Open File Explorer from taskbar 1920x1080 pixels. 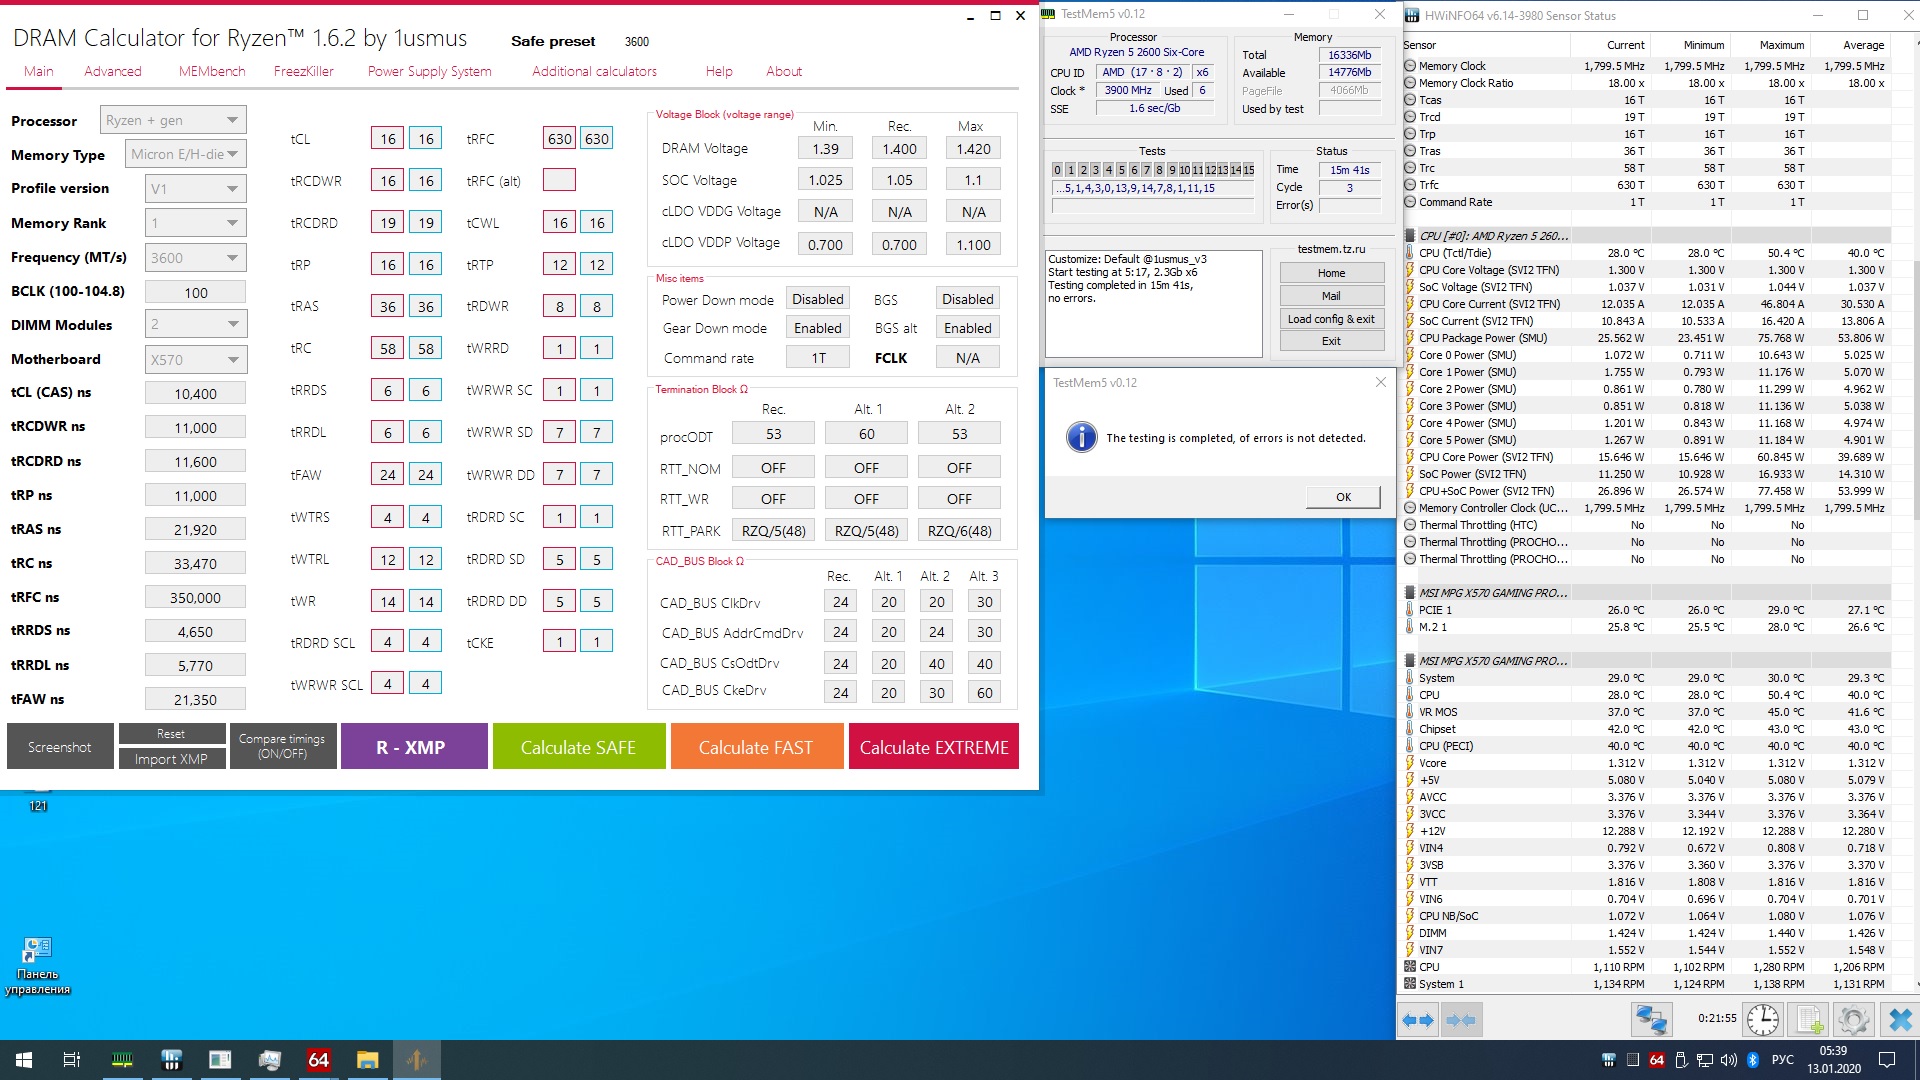click(x=367, y=1060)
